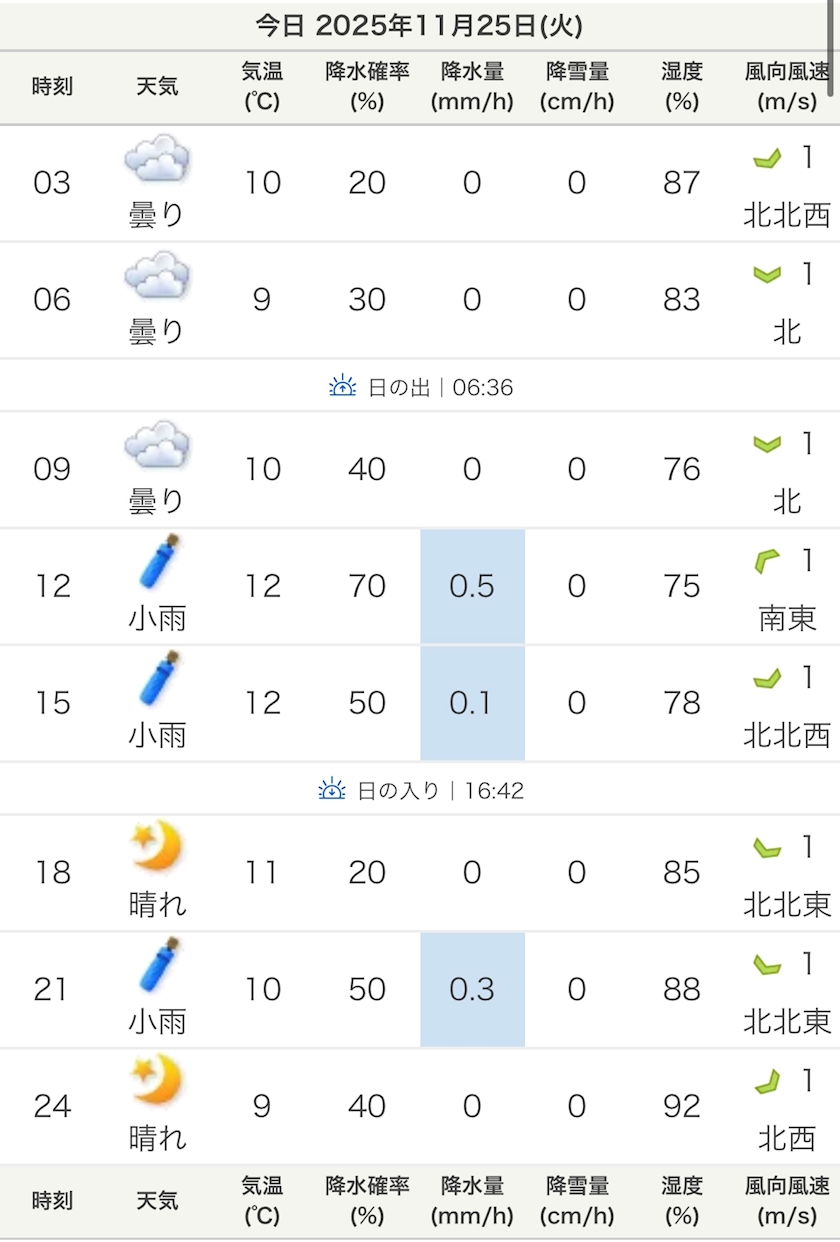Click the top 降水確率 column header

(x=367, y=87)
